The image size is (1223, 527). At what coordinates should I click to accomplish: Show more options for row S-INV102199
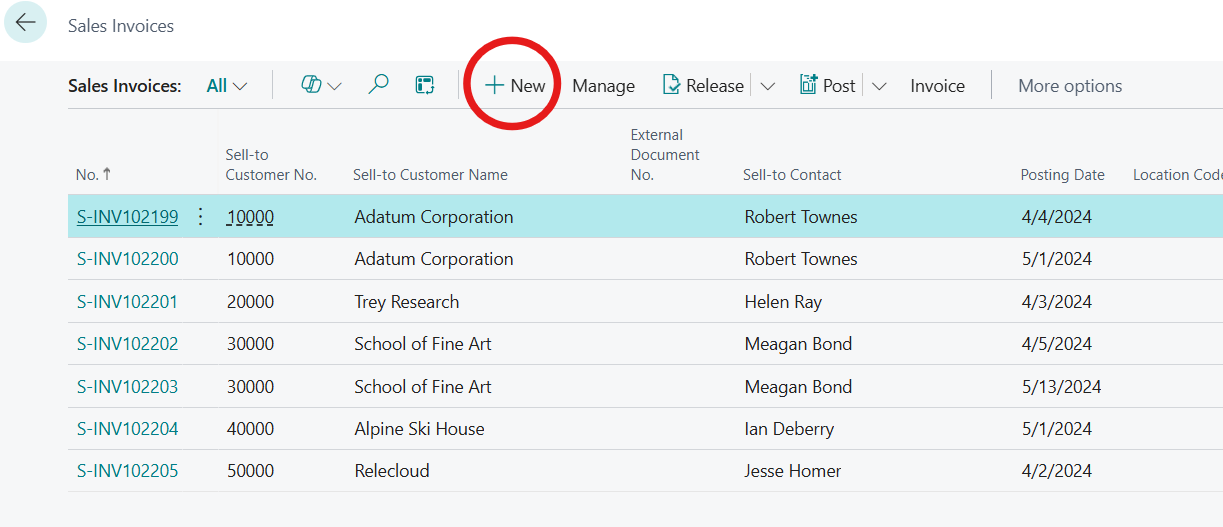[x=200, y=217]
